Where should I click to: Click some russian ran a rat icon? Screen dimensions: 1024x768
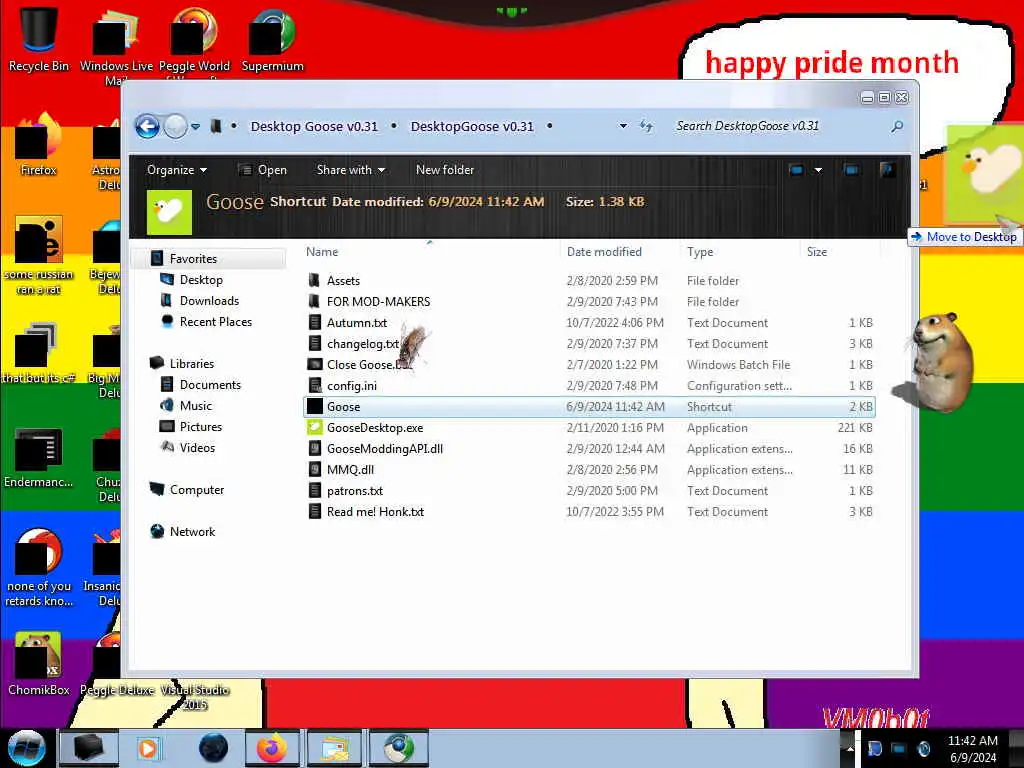(39, 255)
